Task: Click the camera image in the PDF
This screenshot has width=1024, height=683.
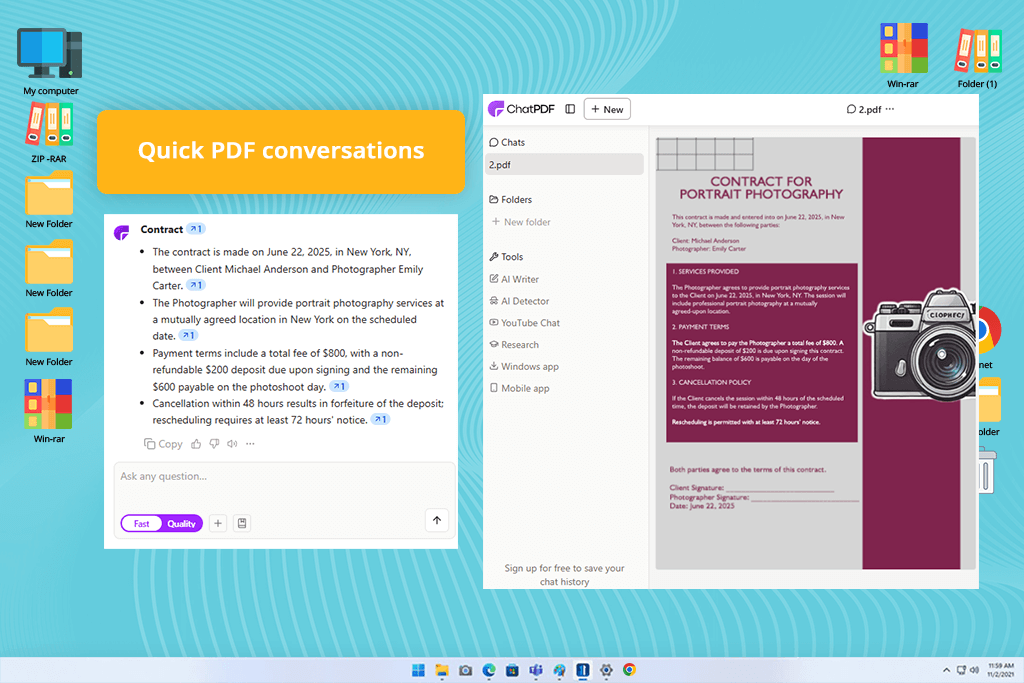Action: tap(921, 345)
